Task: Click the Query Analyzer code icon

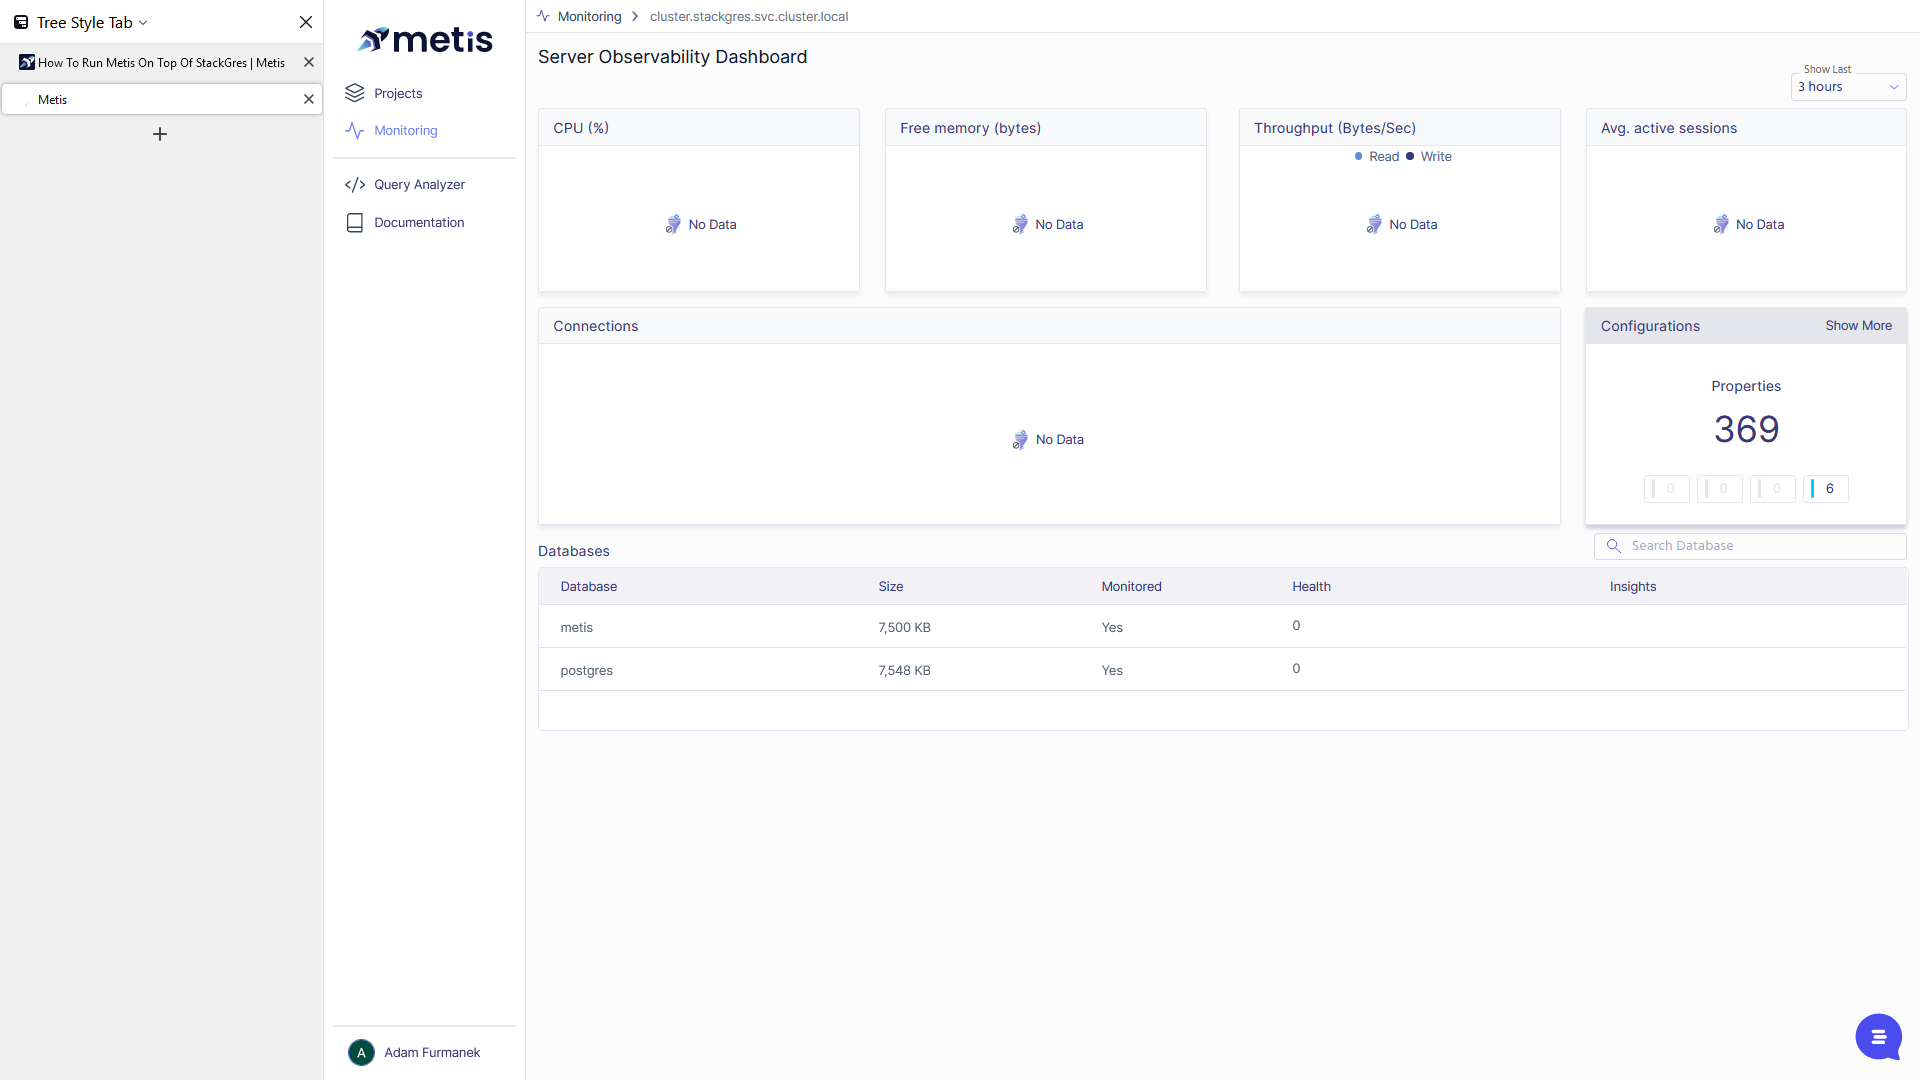Action: pyautogui.click(x=355, y=184)
